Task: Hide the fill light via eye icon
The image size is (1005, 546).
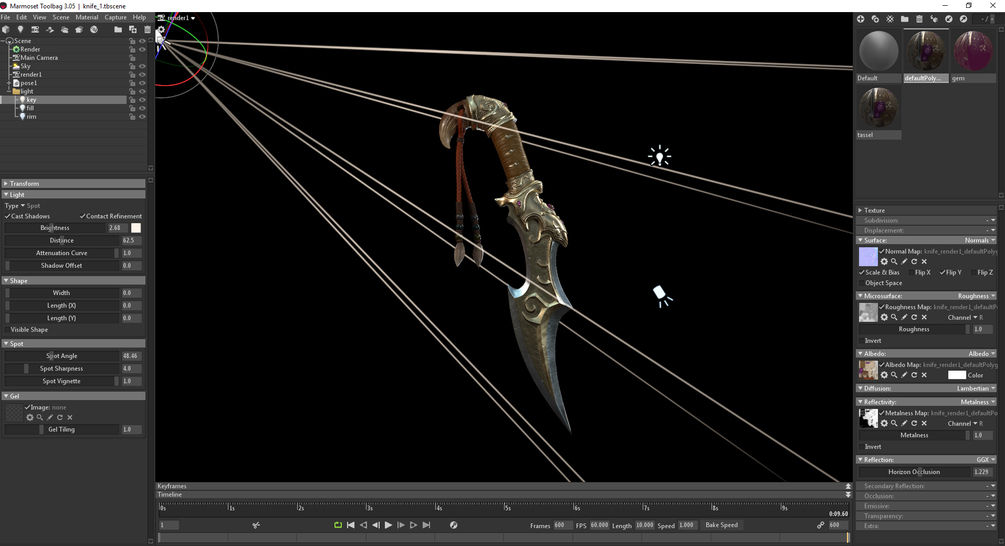Action: click(142, 108)
